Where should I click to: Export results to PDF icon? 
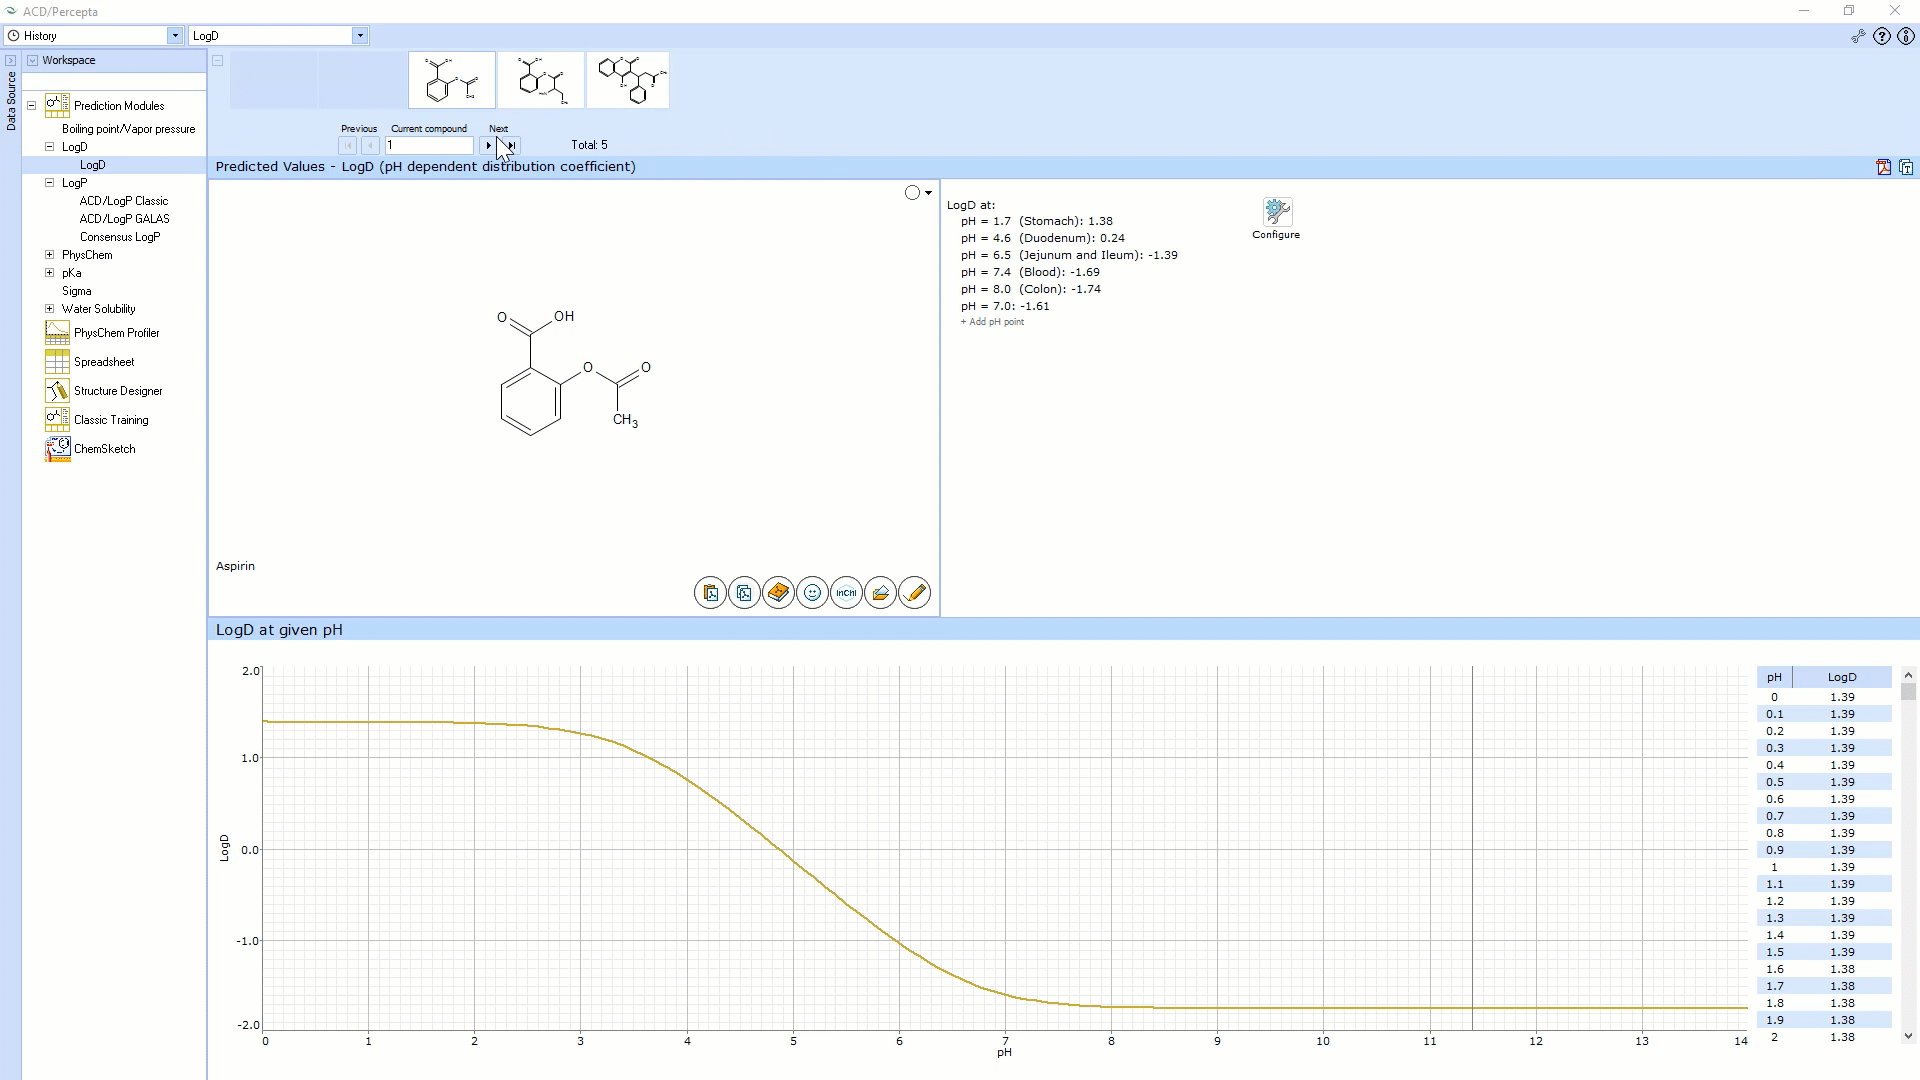coord(1884,167)
